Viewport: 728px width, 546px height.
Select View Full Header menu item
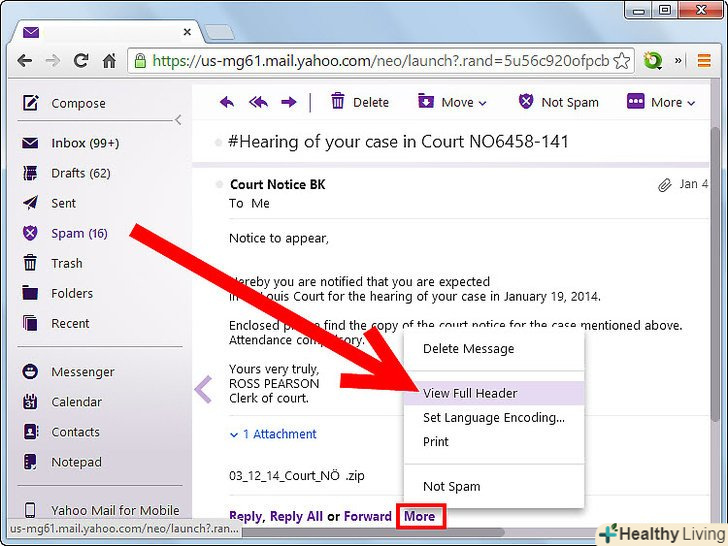pos(470,393)
